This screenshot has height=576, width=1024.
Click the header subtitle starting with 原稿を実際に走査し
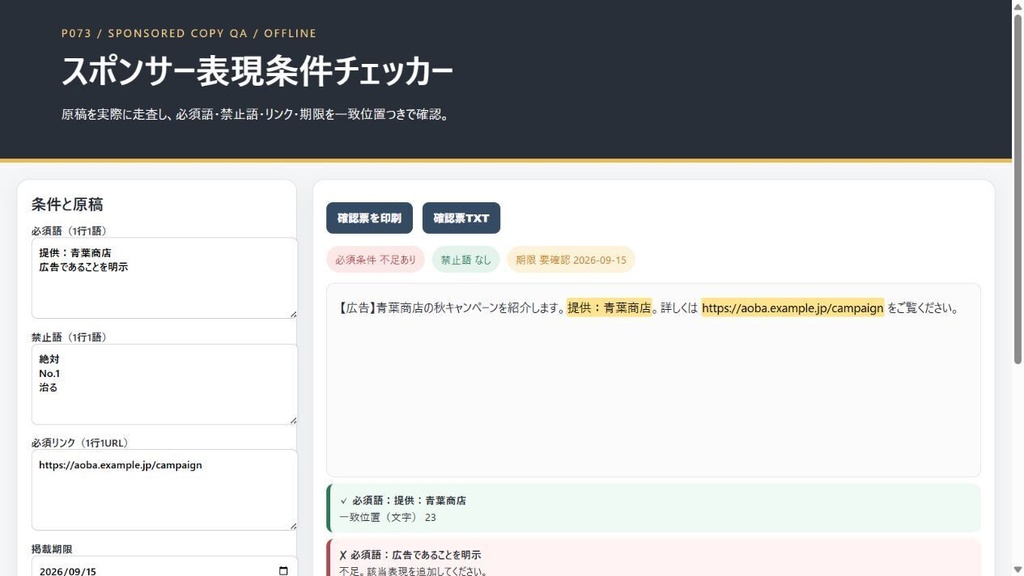coord(255,115)
